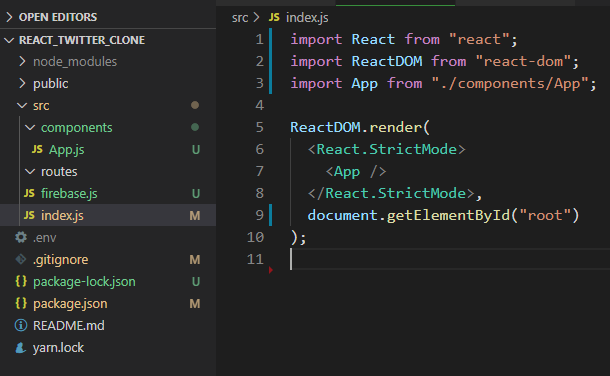Click the OPEN EDITORS section title
This screenshot has height=376, width=610.
pos(58,17)
